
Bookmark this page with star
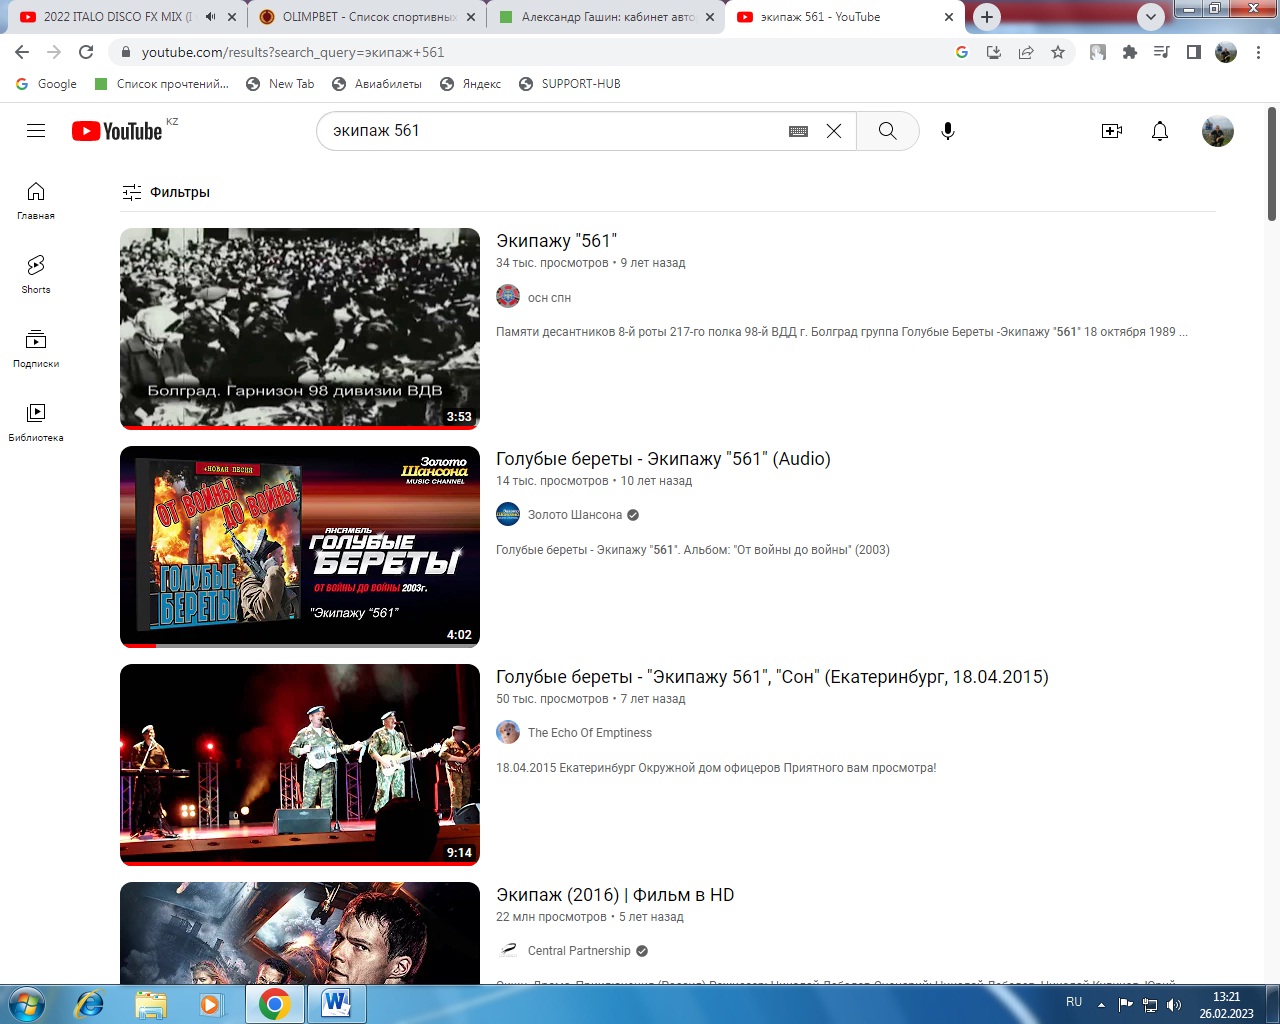pyautogui.click(x=1058, y=52)
